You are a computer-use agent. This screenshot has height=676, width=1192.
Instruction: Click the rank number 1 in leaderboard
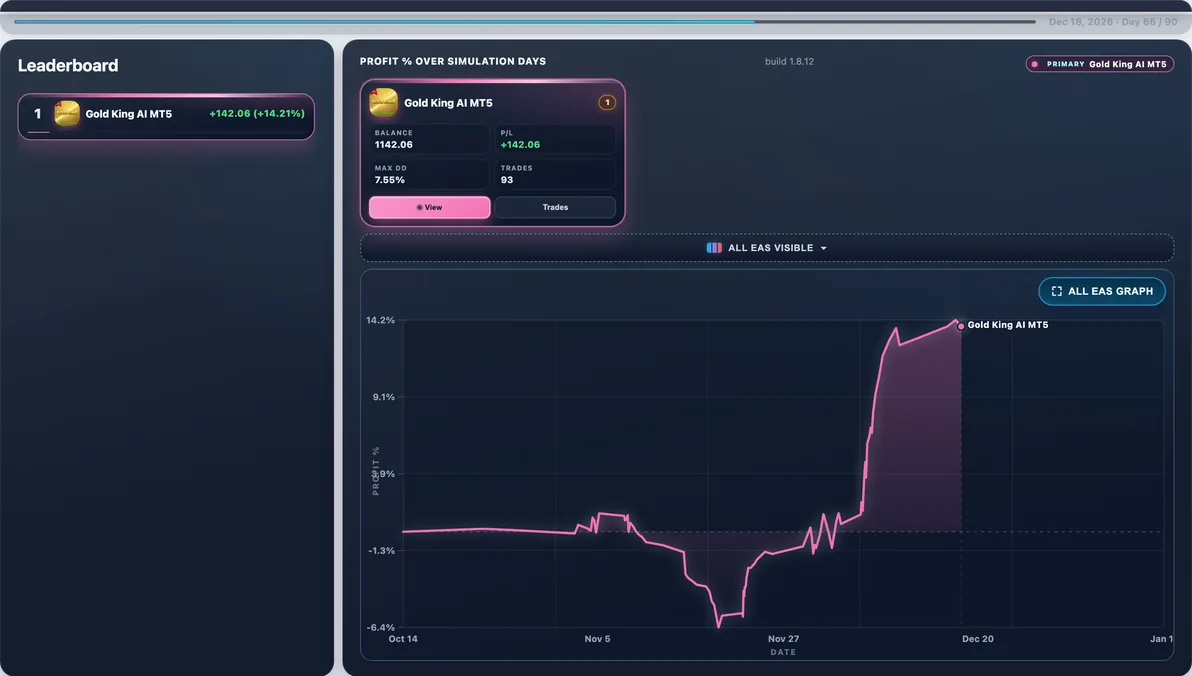tap(37, 114)
